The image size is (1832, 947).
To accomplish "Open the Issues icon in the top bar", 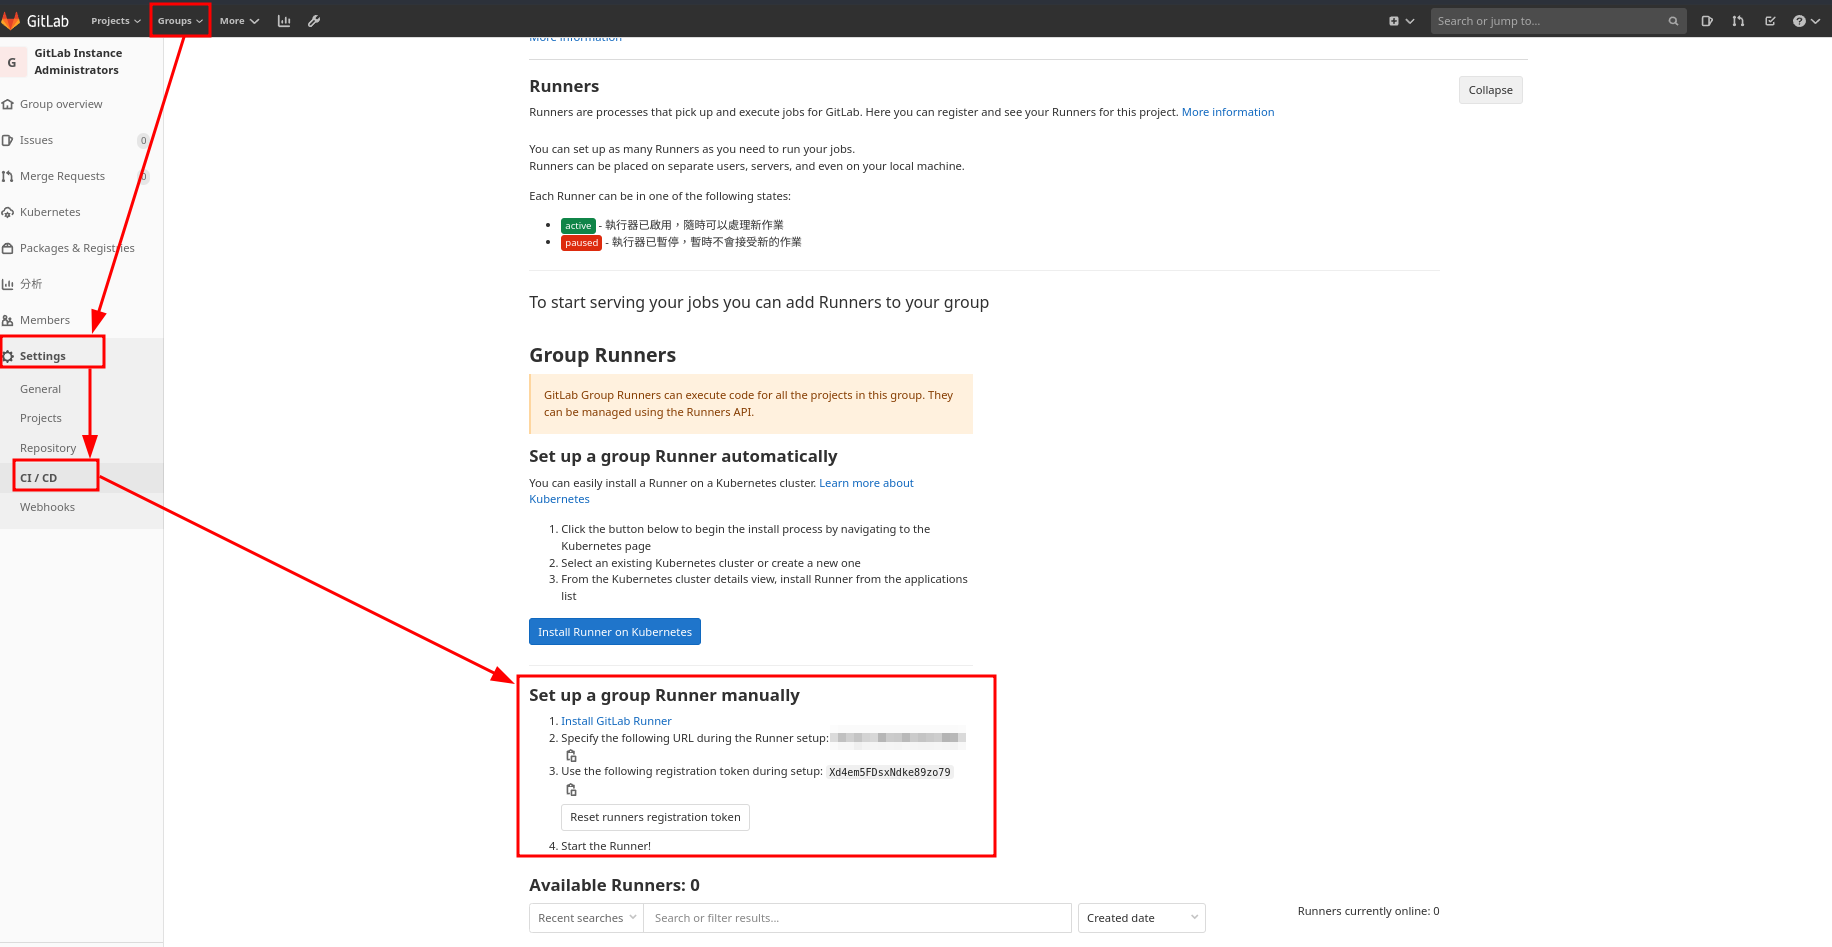I will coord(1707,21).
